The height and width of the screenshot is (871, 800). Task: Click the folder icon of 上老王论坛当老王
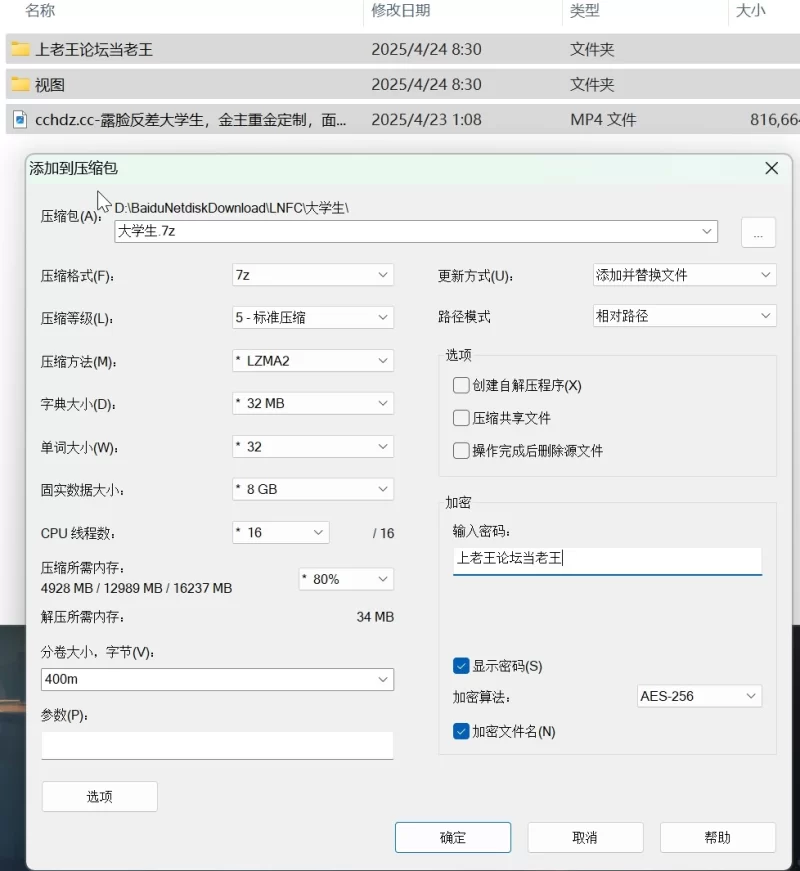pyautogui.click(x=21, y=49)
